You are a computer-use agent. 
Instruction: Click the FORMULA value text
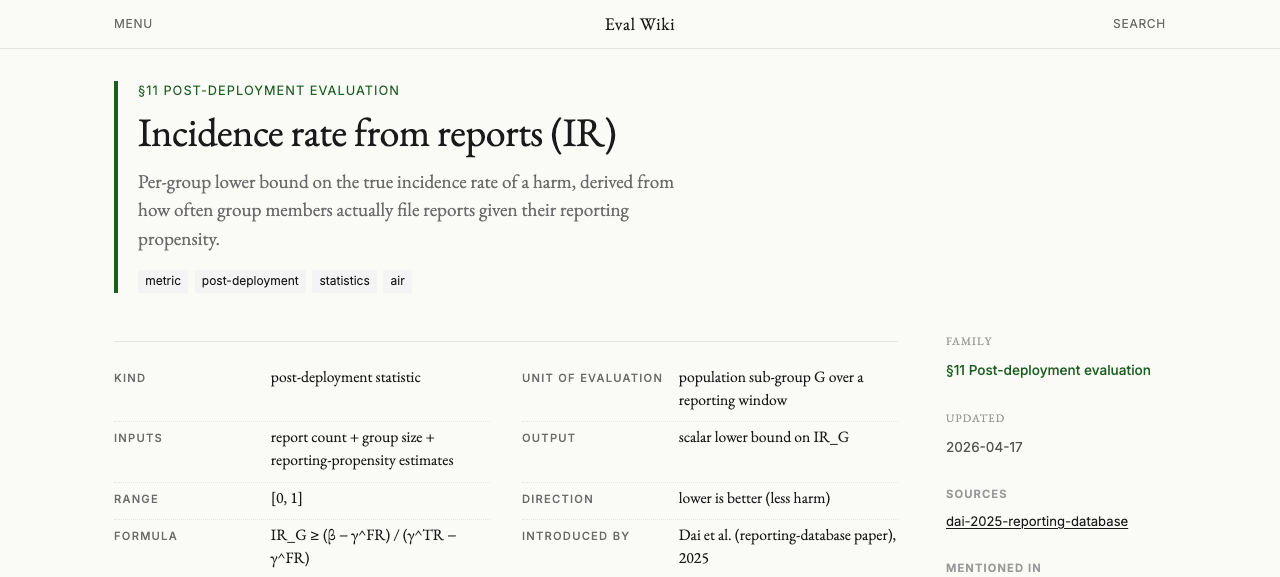point(363,546)
